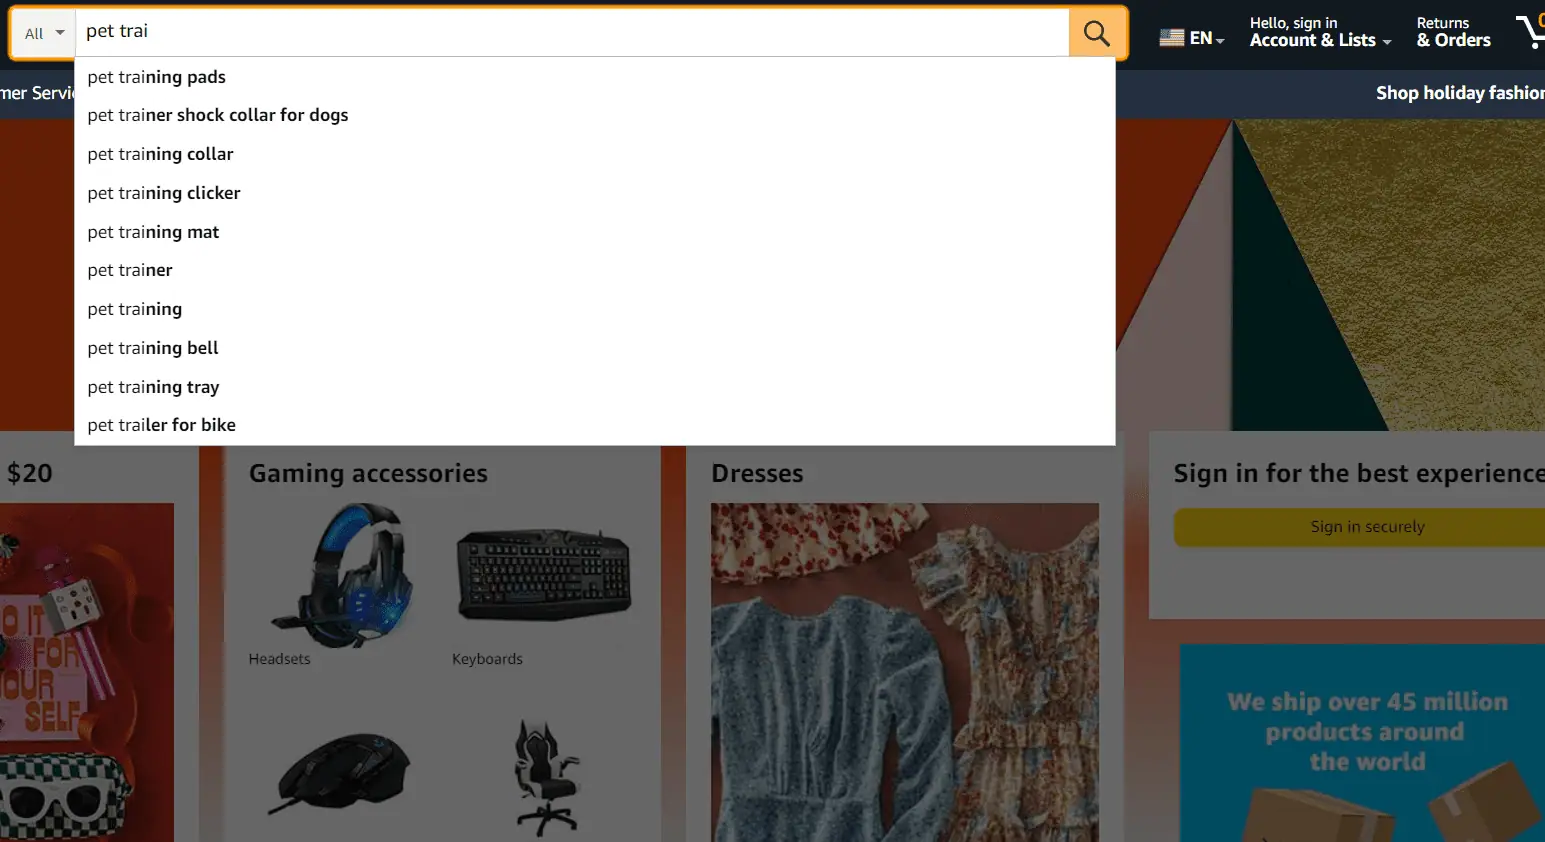Select the 'pet training bell' suggestion
This screenshot has height=842, width=1545.
(153, 348)
